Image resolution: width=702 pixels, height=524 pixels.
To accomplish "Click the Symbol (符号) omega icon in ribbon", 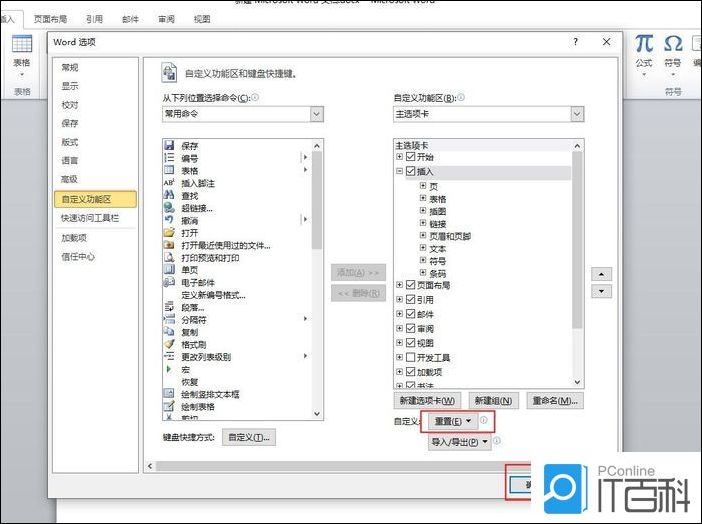I will [673, 44].
